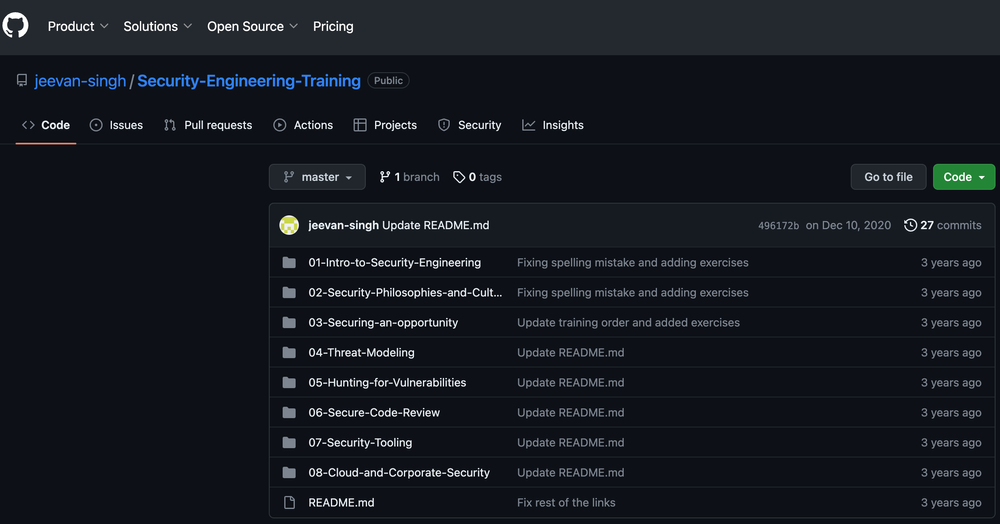Click the folder icon for 02-Security-Philosophies-and-Cult
This screenshot has width=1000, height=524.
(289, 293)
